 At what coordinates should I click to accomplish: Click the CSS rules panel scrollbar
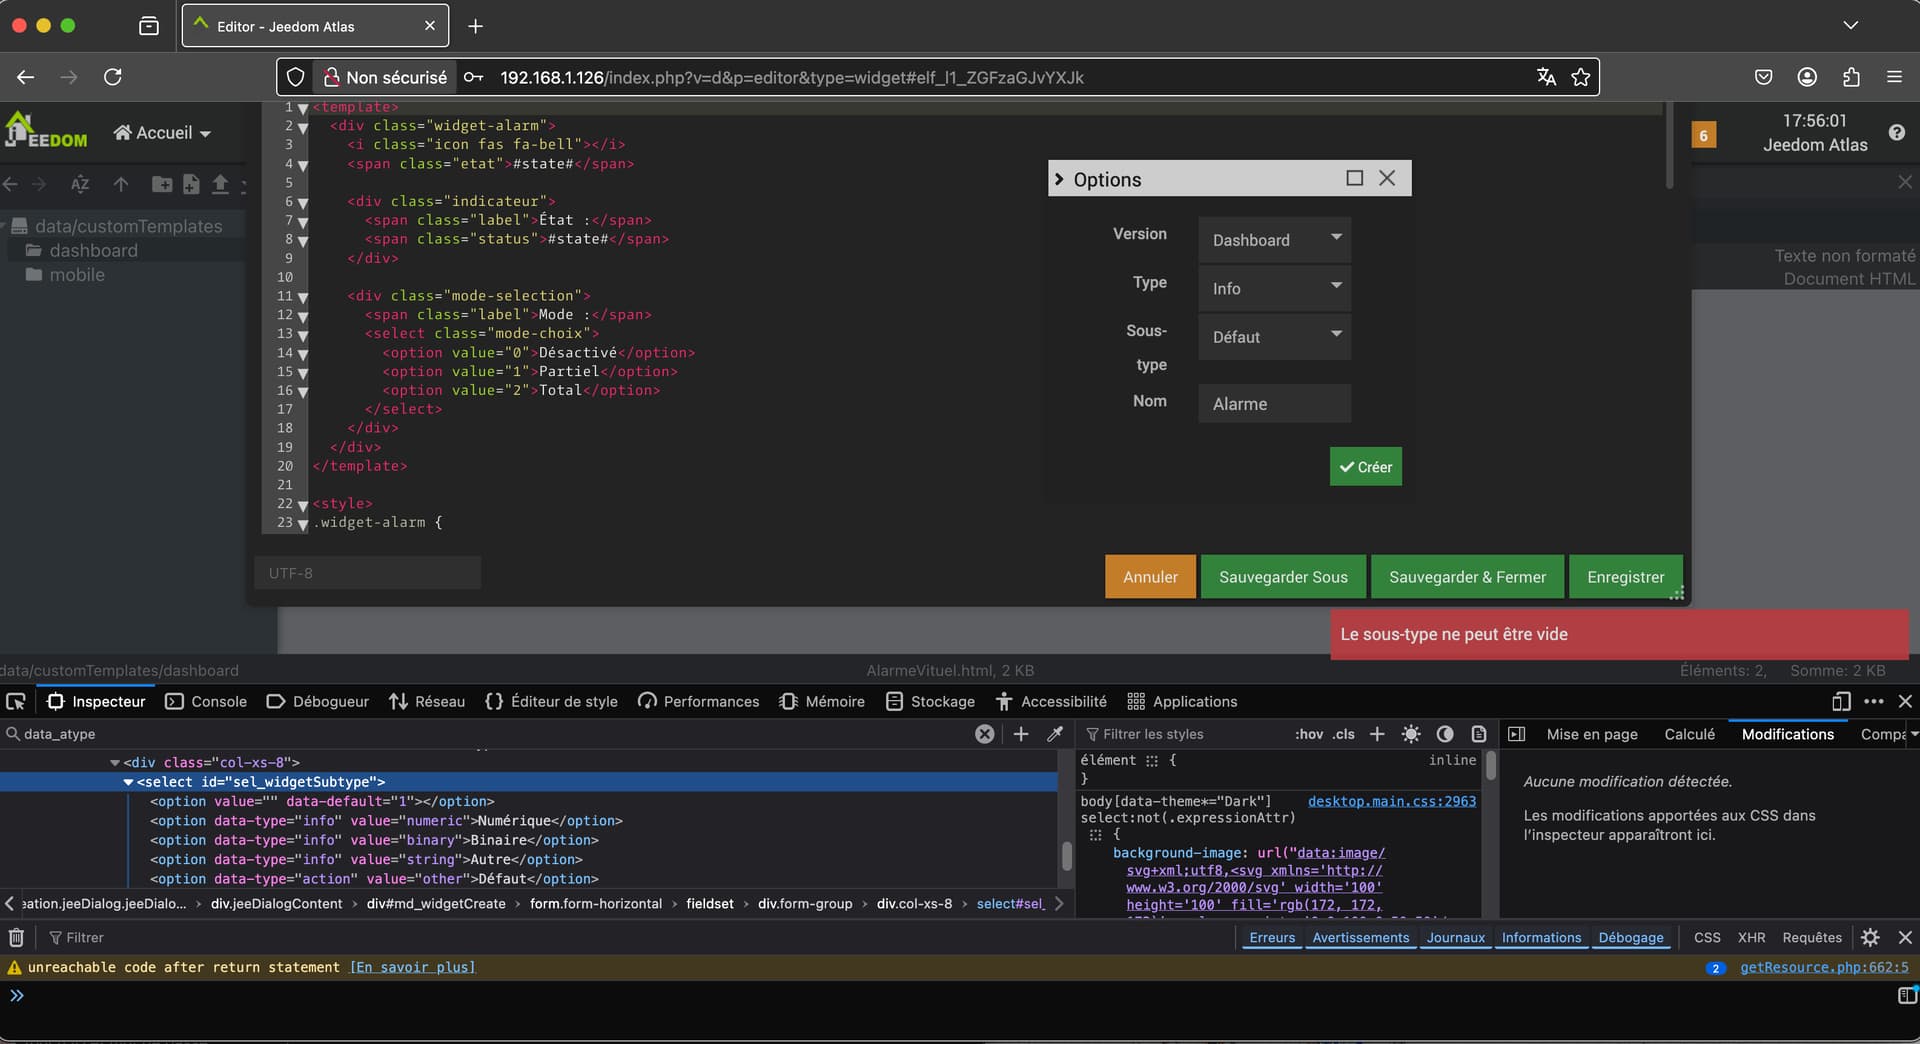click(x=1491, y=767)
